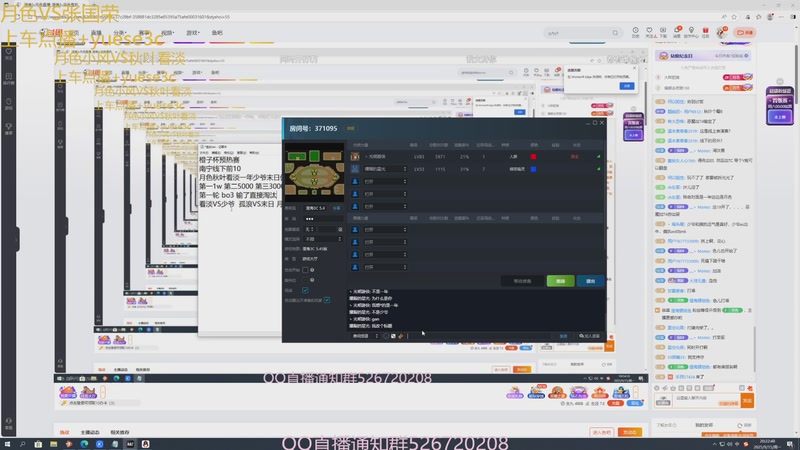Image resolution: width=800 pixels, height=450 pixels.
Task: Uncheck the auto-kick unready players checkbox
Action: (x=327, y=300)
